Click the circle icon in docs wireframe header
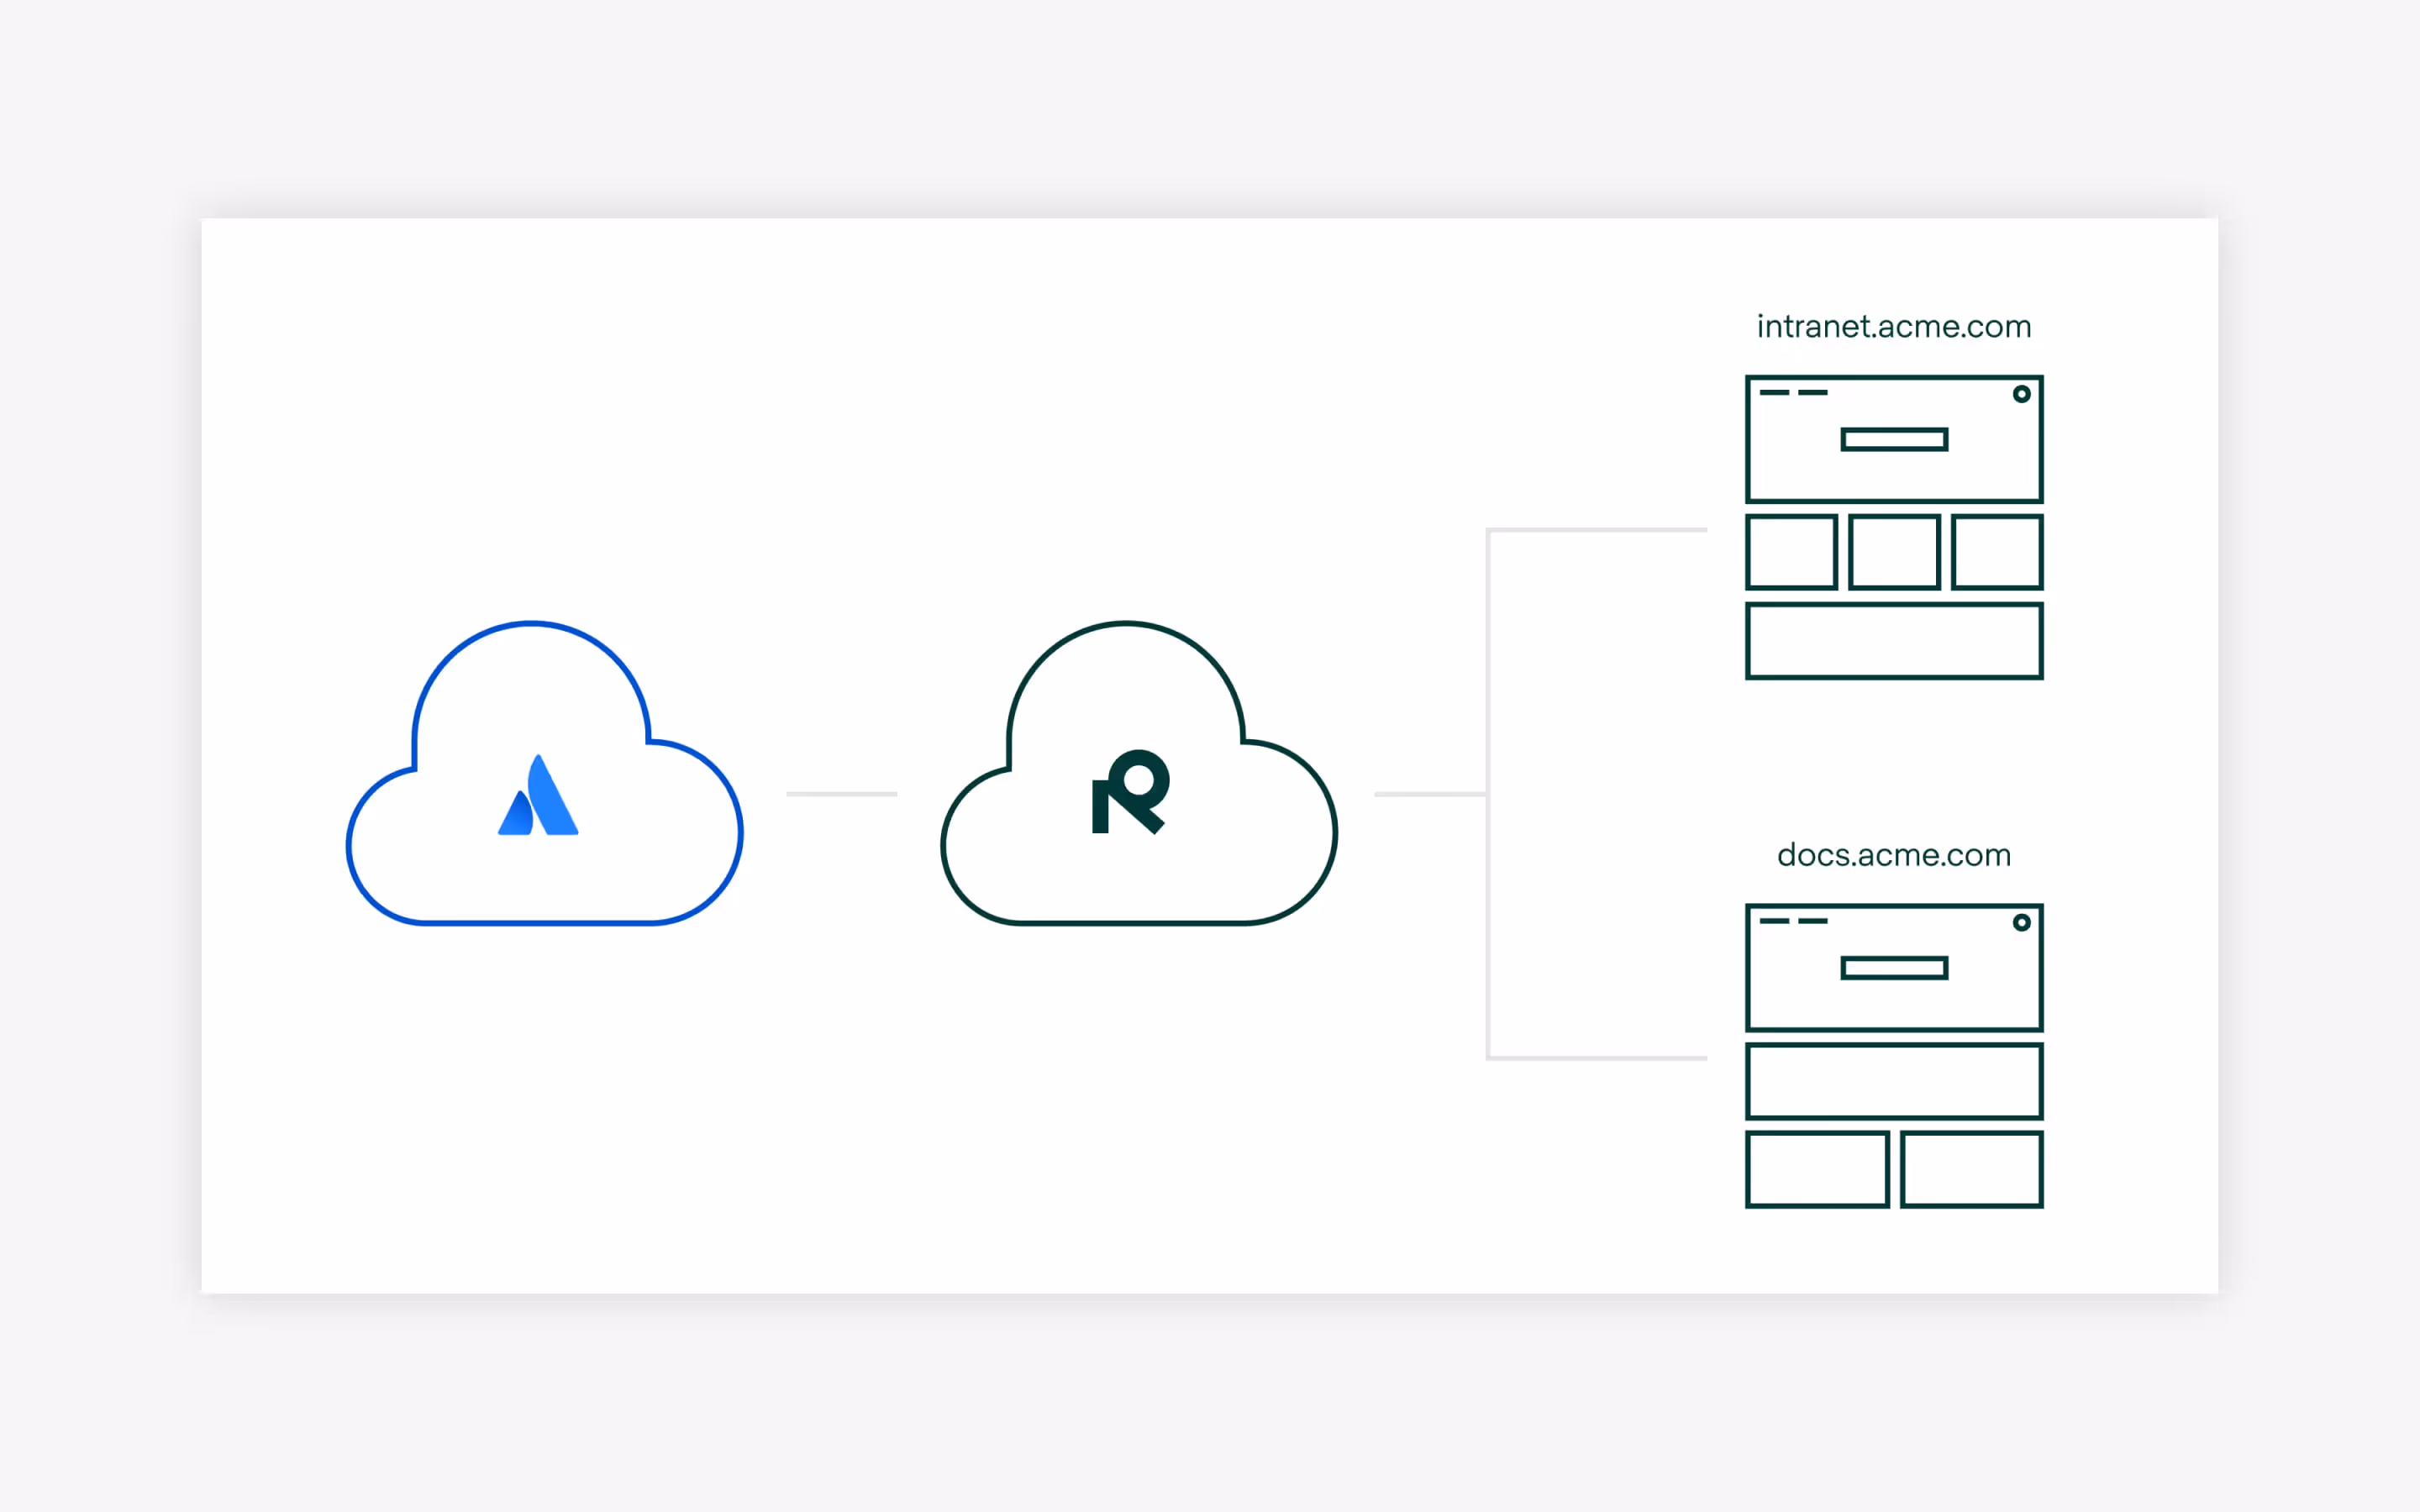Screen dimensions: 2420x1512 [x=2021, y=922]
